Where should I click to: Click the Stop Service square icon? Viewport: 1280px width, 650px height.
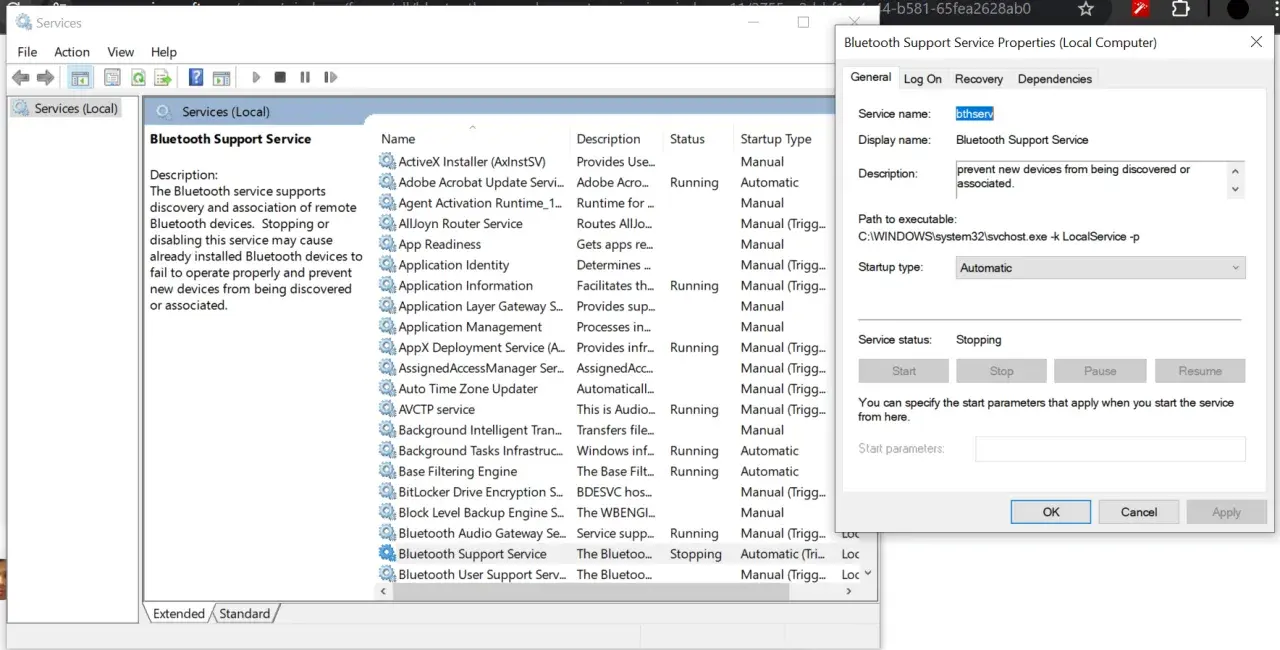pos(280,77)
